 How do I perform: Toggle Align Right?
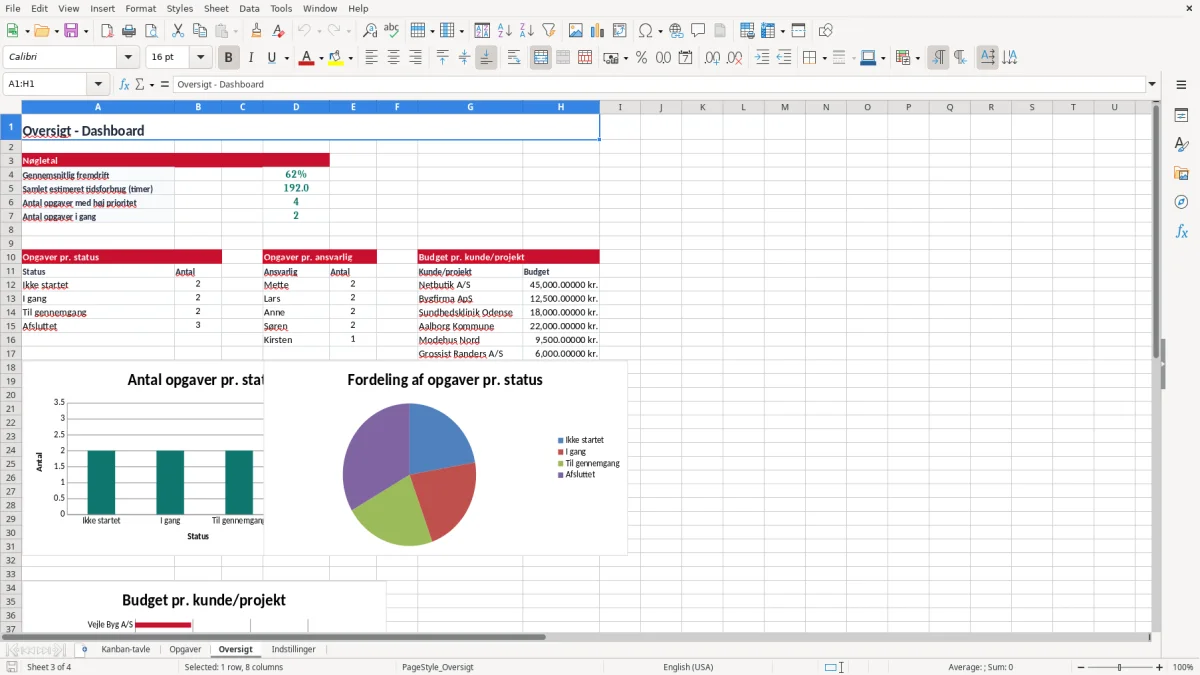[415, 58]
